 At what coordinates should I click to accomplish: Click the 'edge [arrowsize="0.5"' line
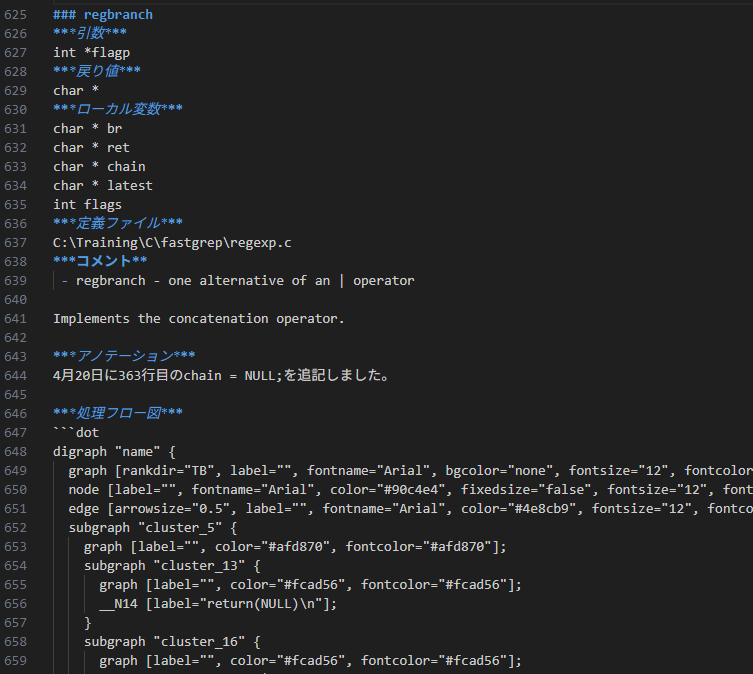tap(411, 509)
